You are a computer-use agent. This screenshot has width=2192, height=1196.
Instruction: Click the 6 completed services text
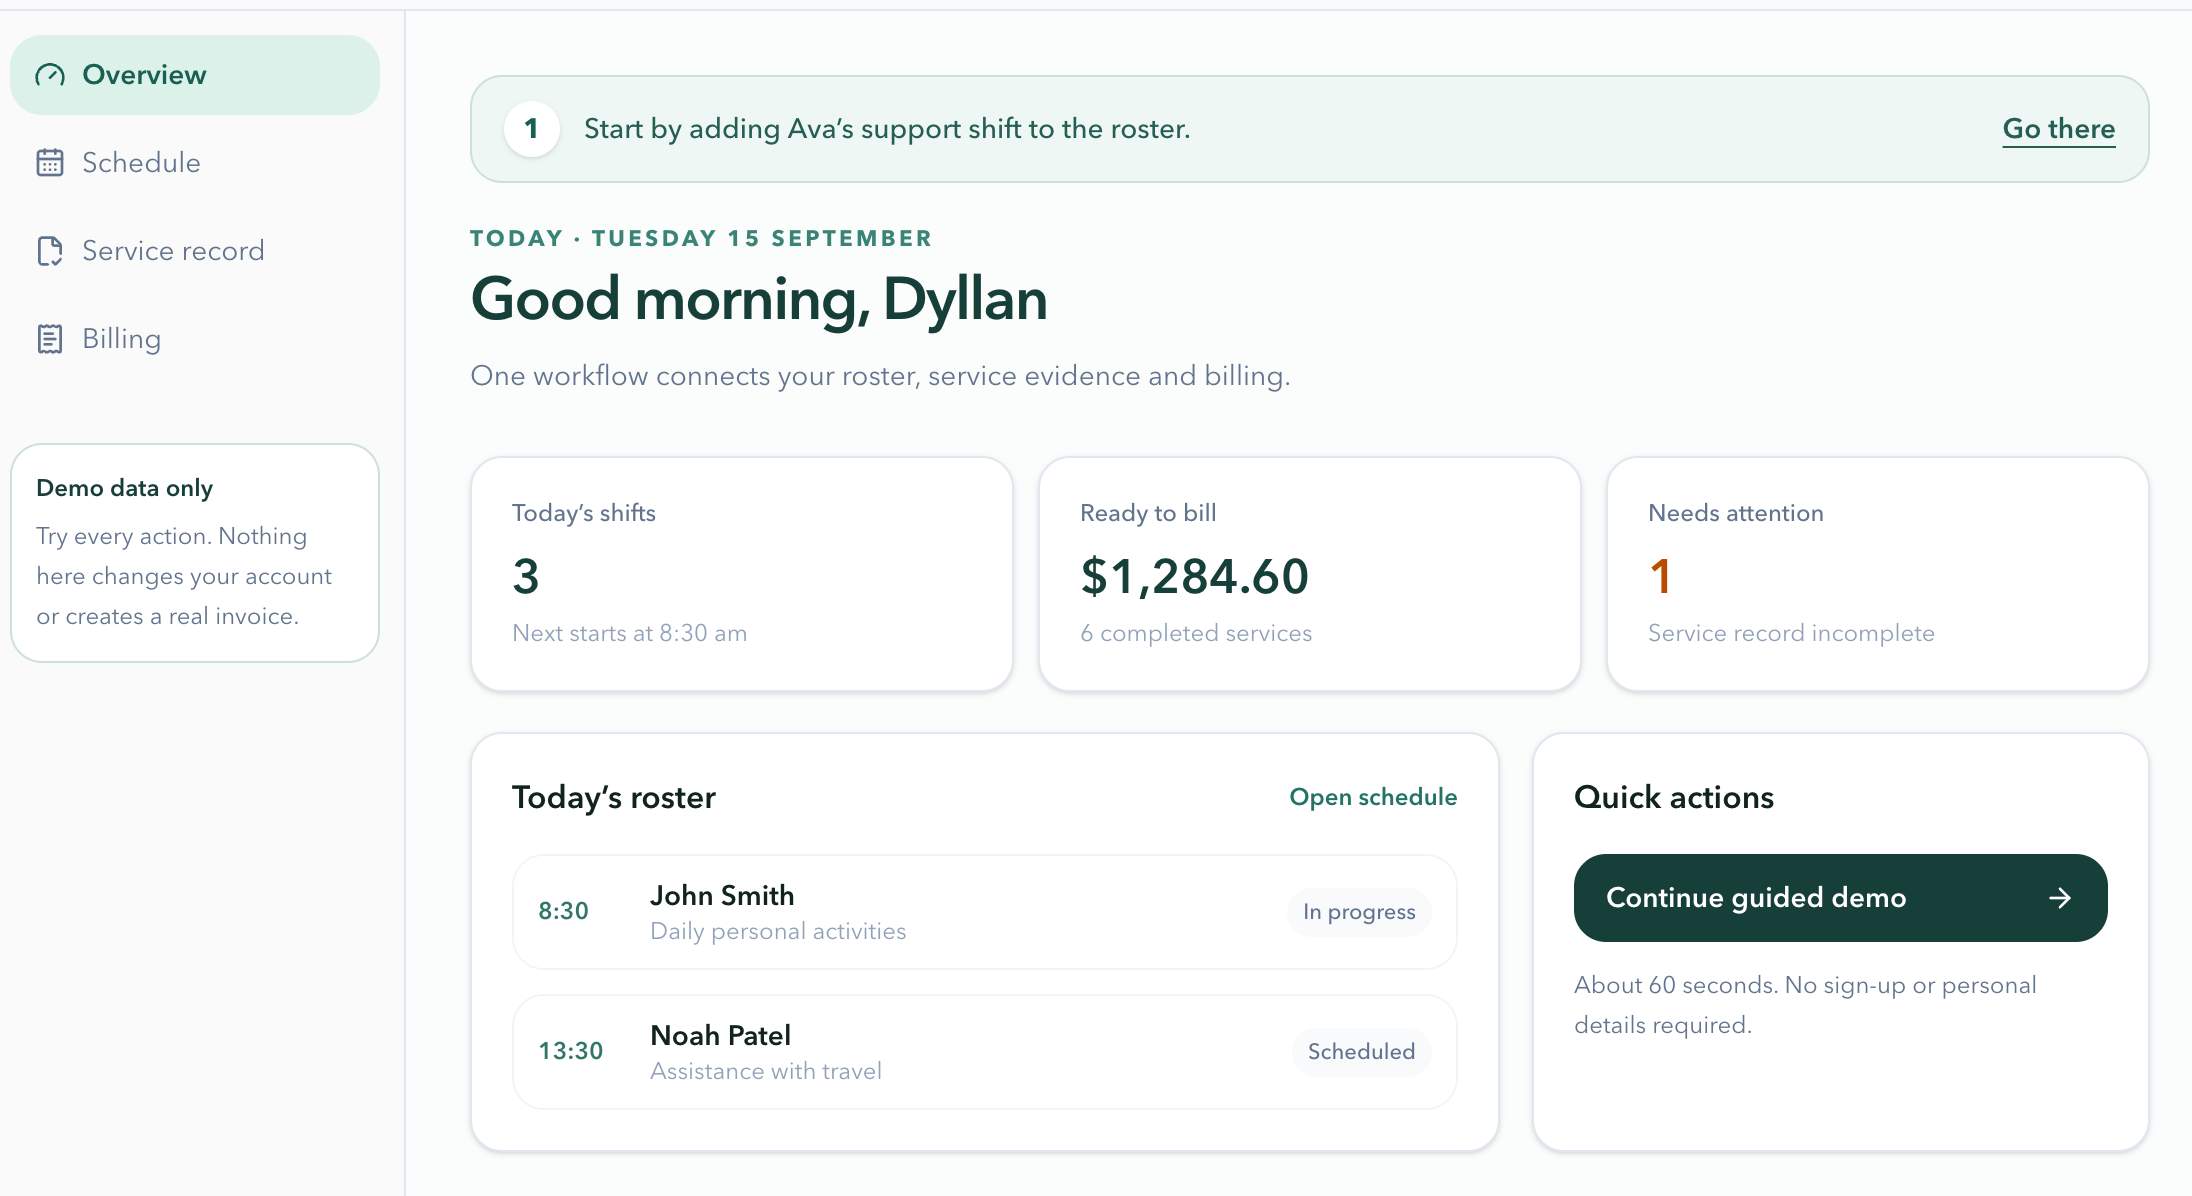pyautogui.click(x=1196, y=633)
